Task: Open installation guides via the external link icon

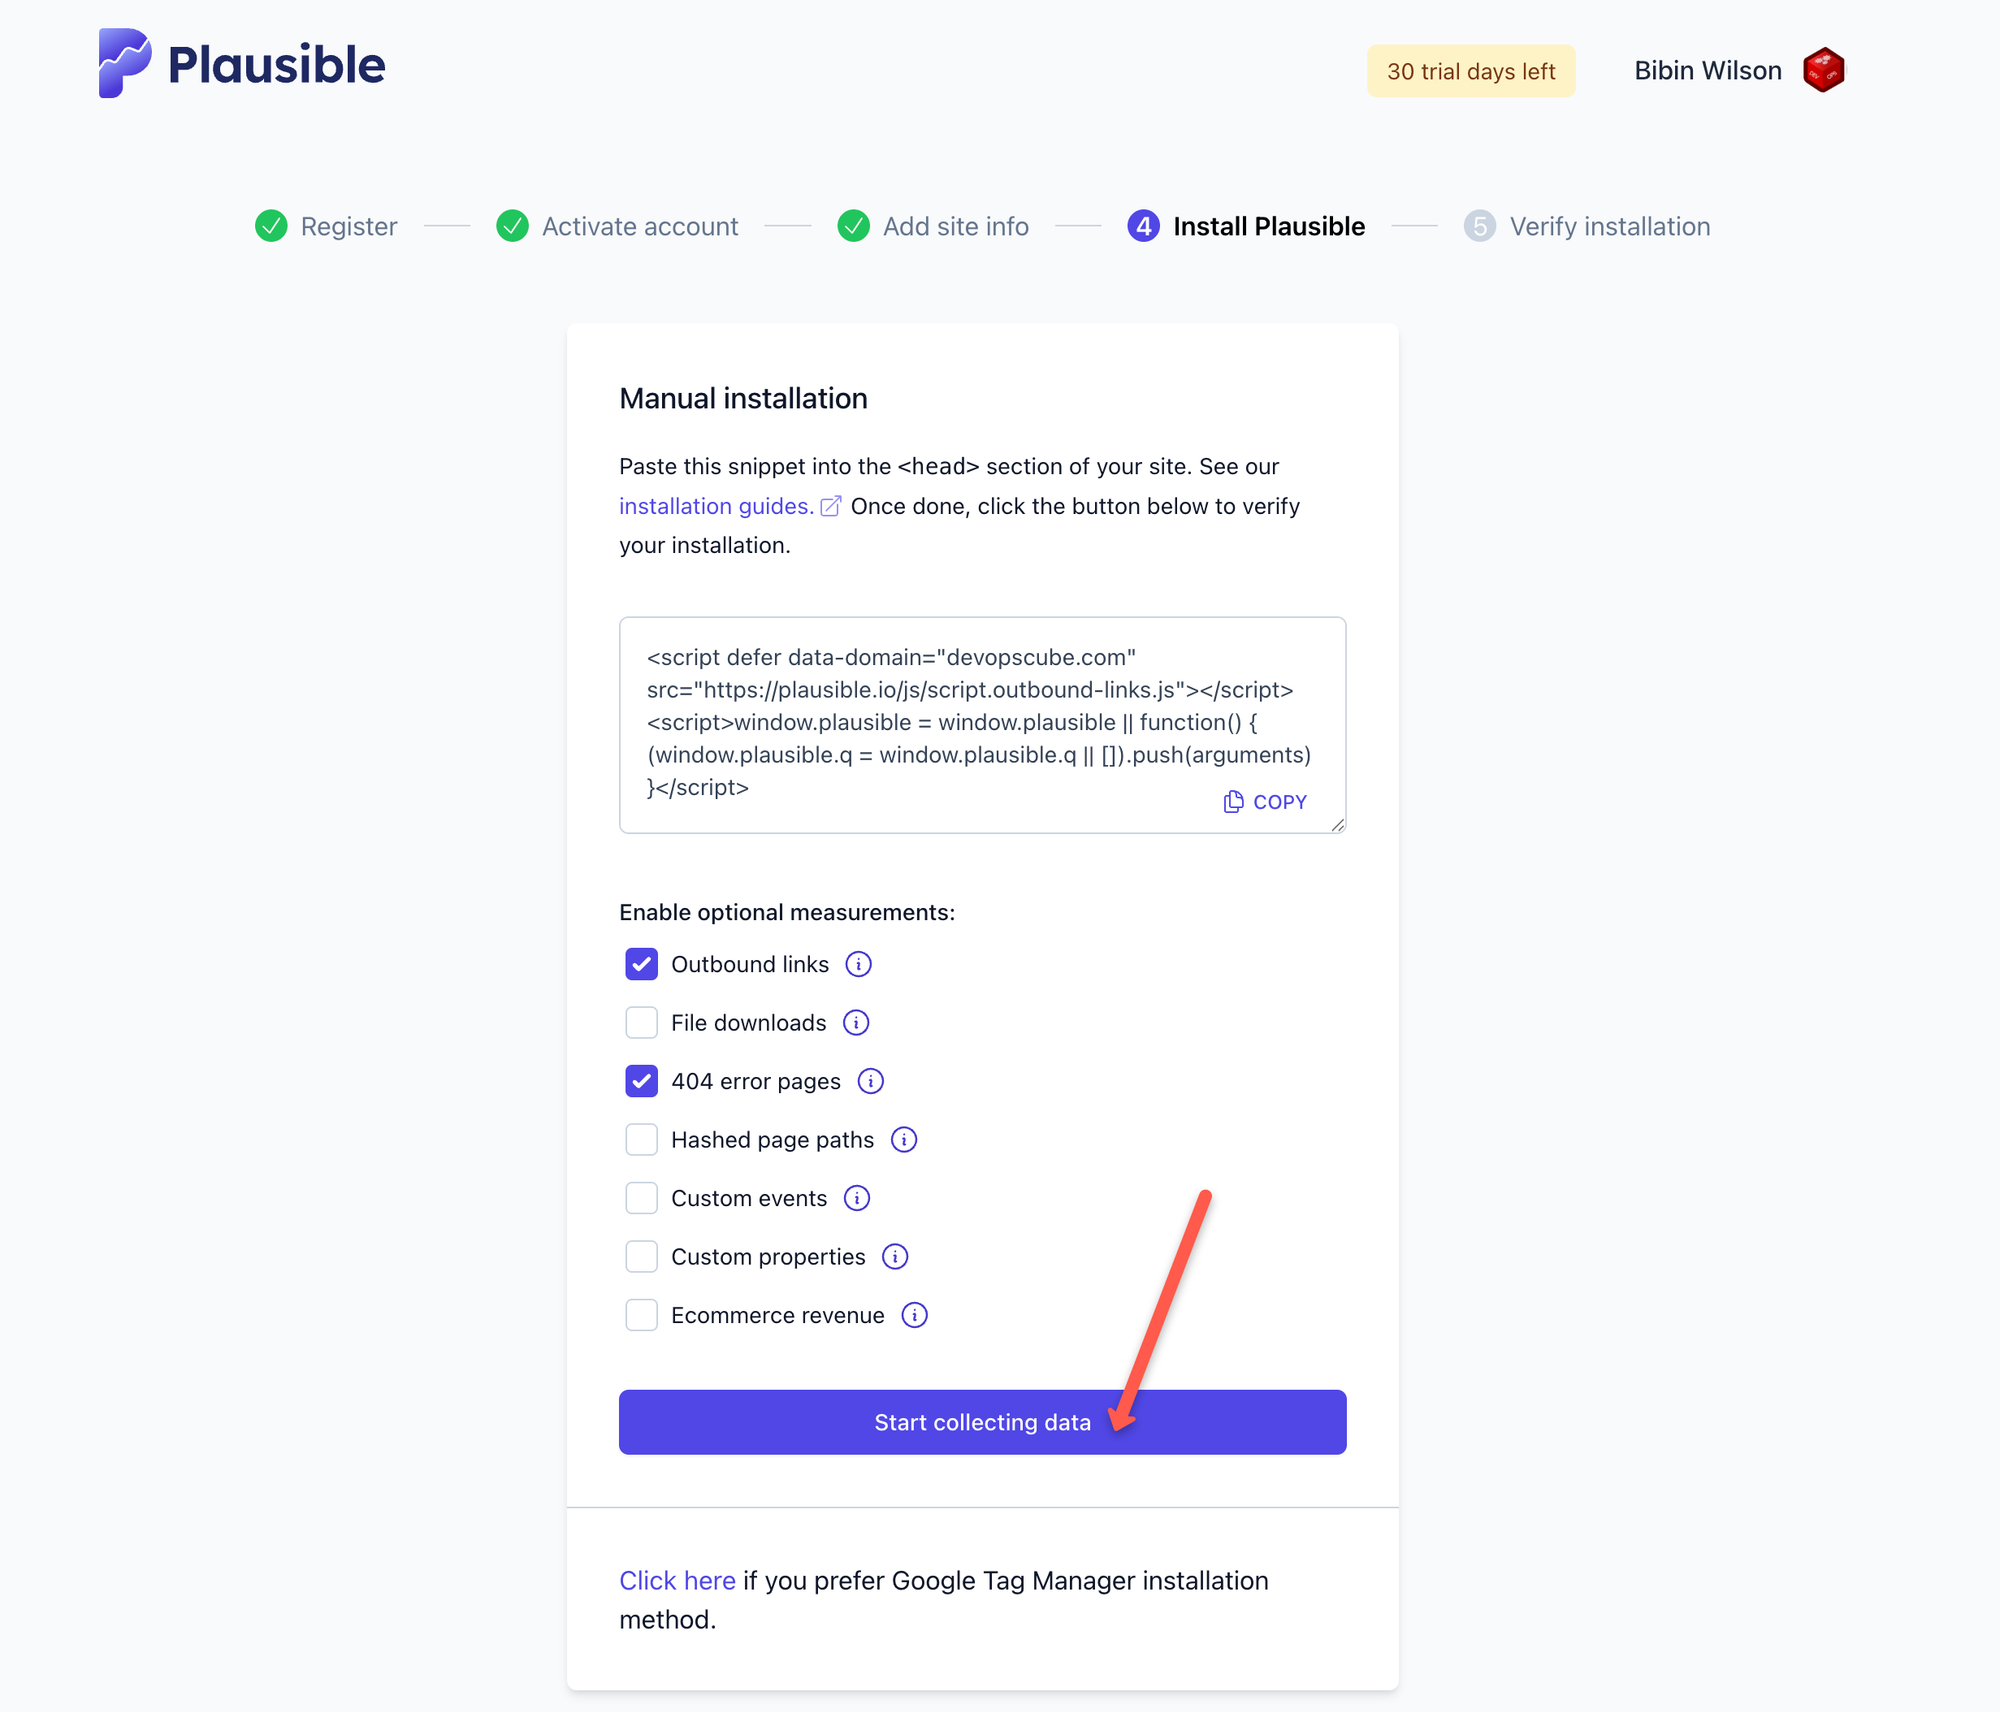Action: (831, 506)
